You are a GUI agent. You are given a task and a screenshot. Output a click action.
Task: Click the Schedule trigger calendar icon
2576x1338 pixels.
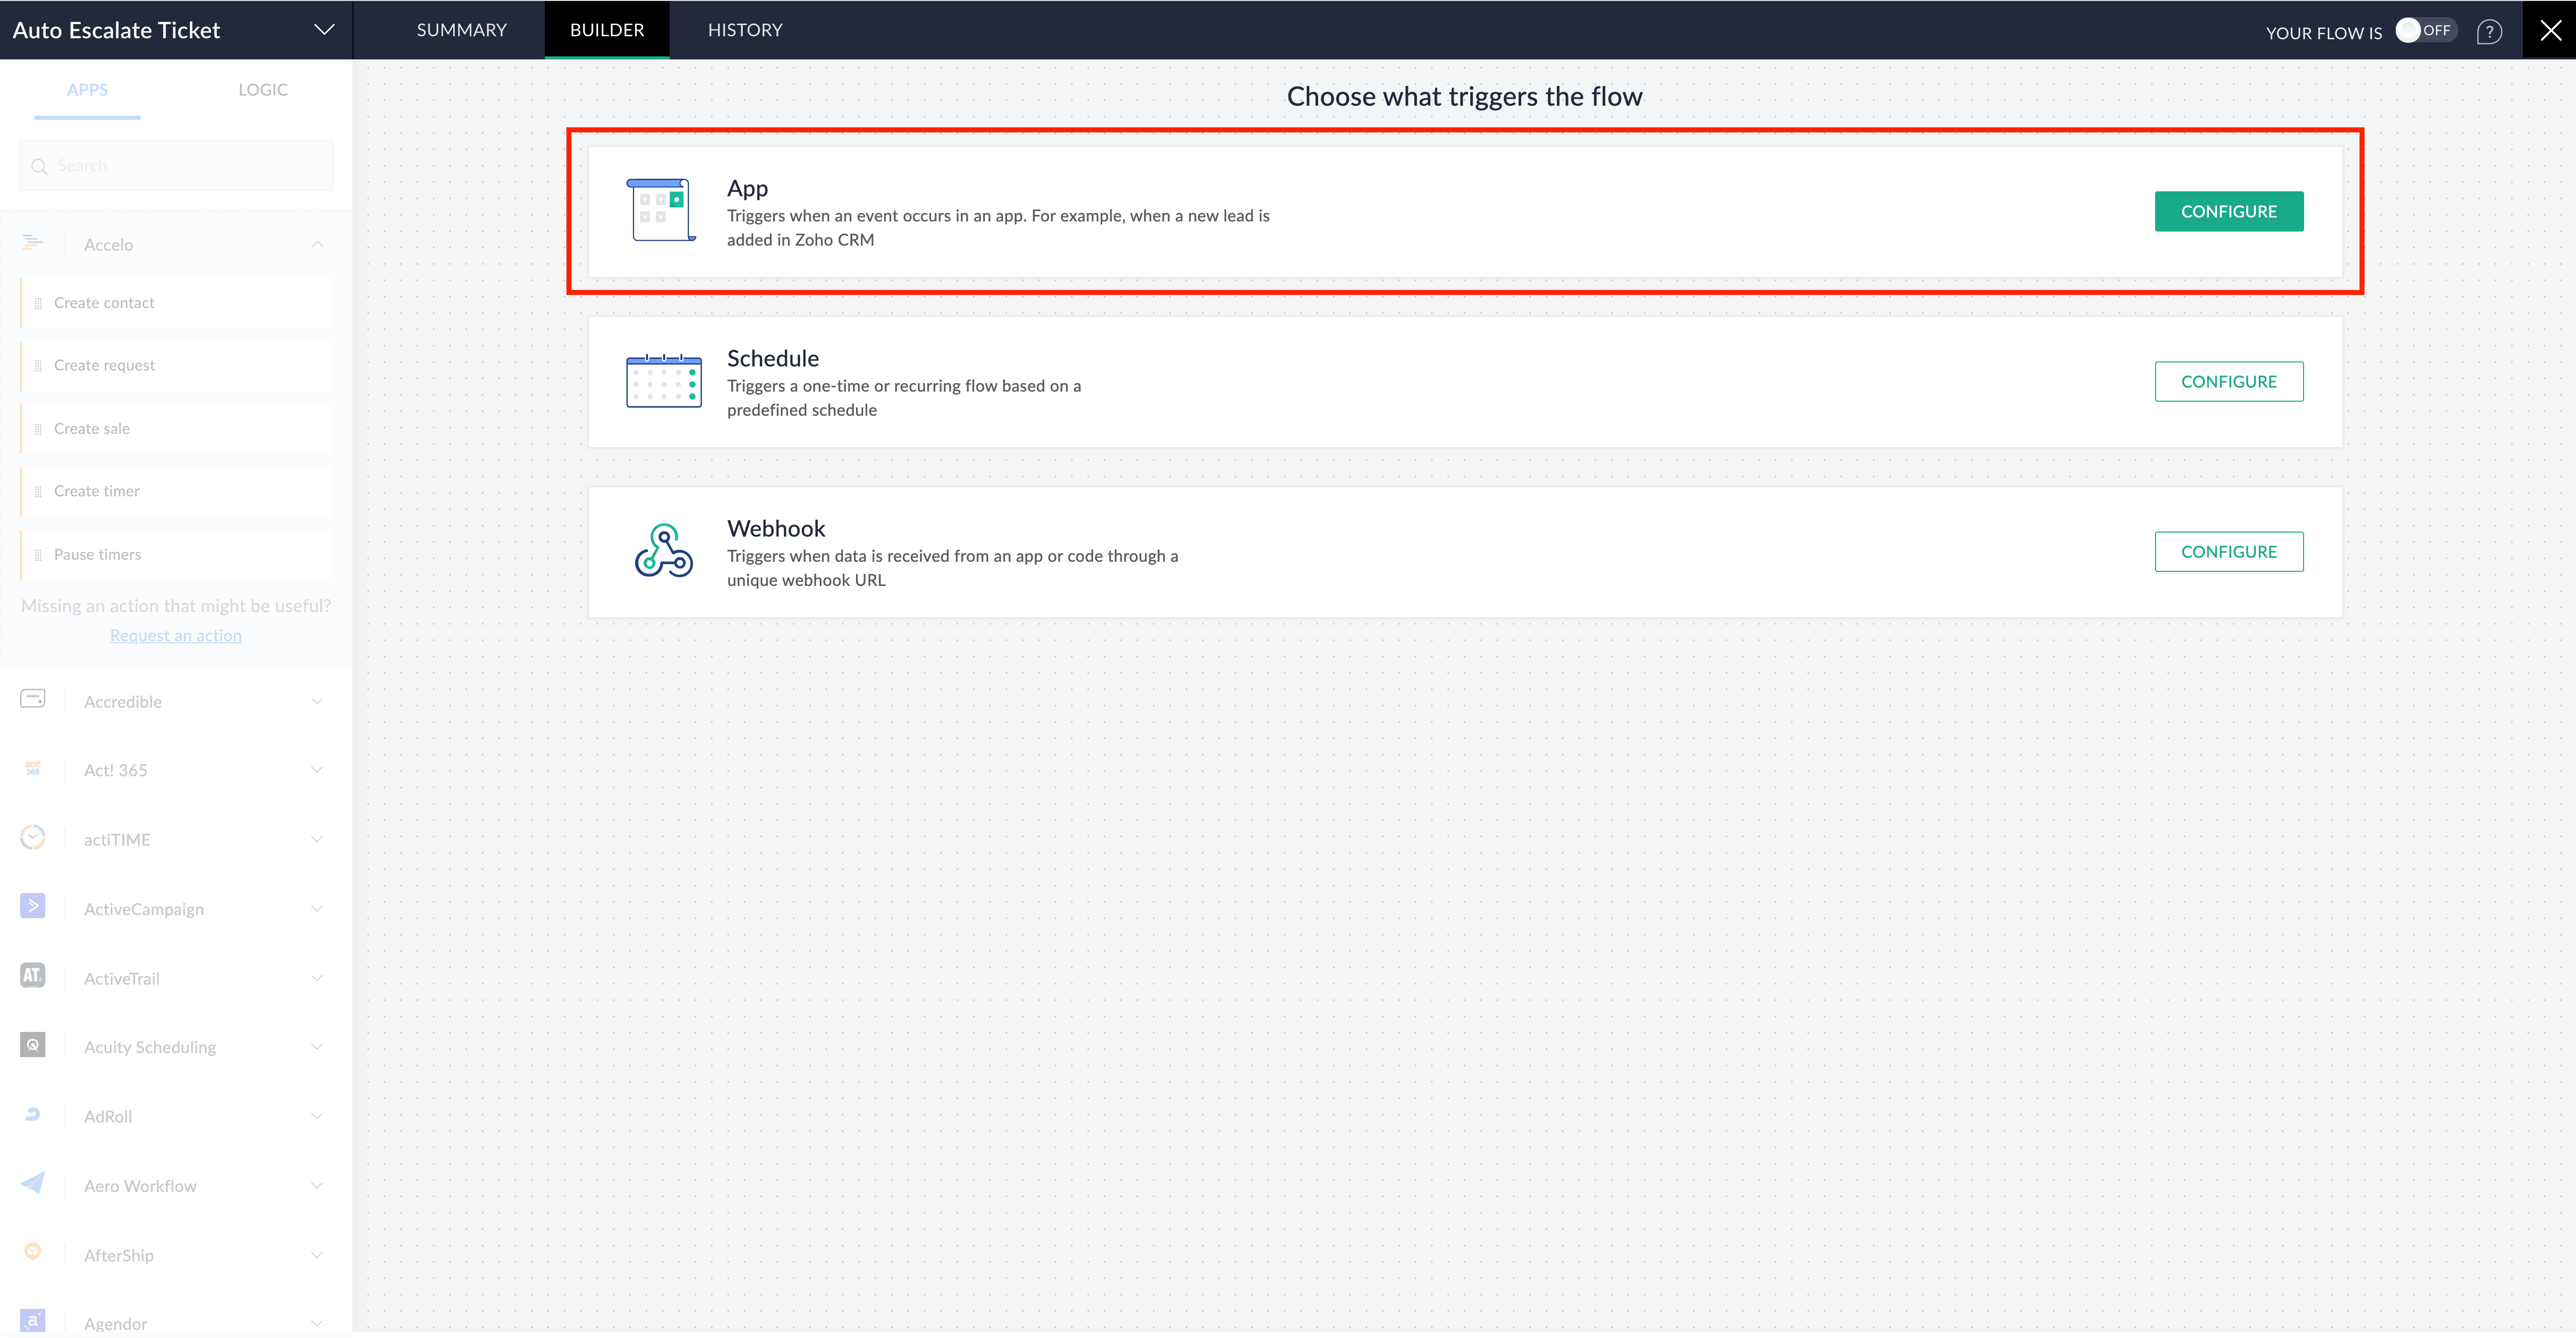(663, 381)
